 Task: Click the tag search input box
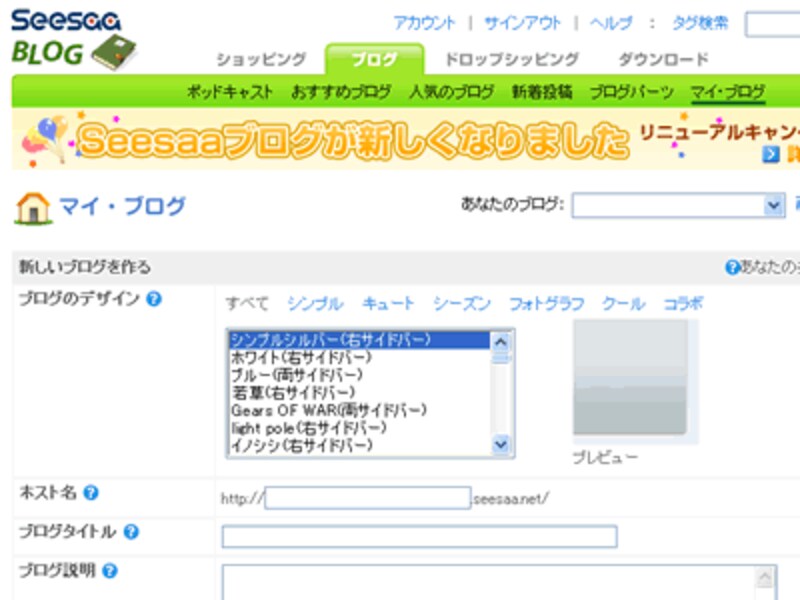tap(772, 24)
